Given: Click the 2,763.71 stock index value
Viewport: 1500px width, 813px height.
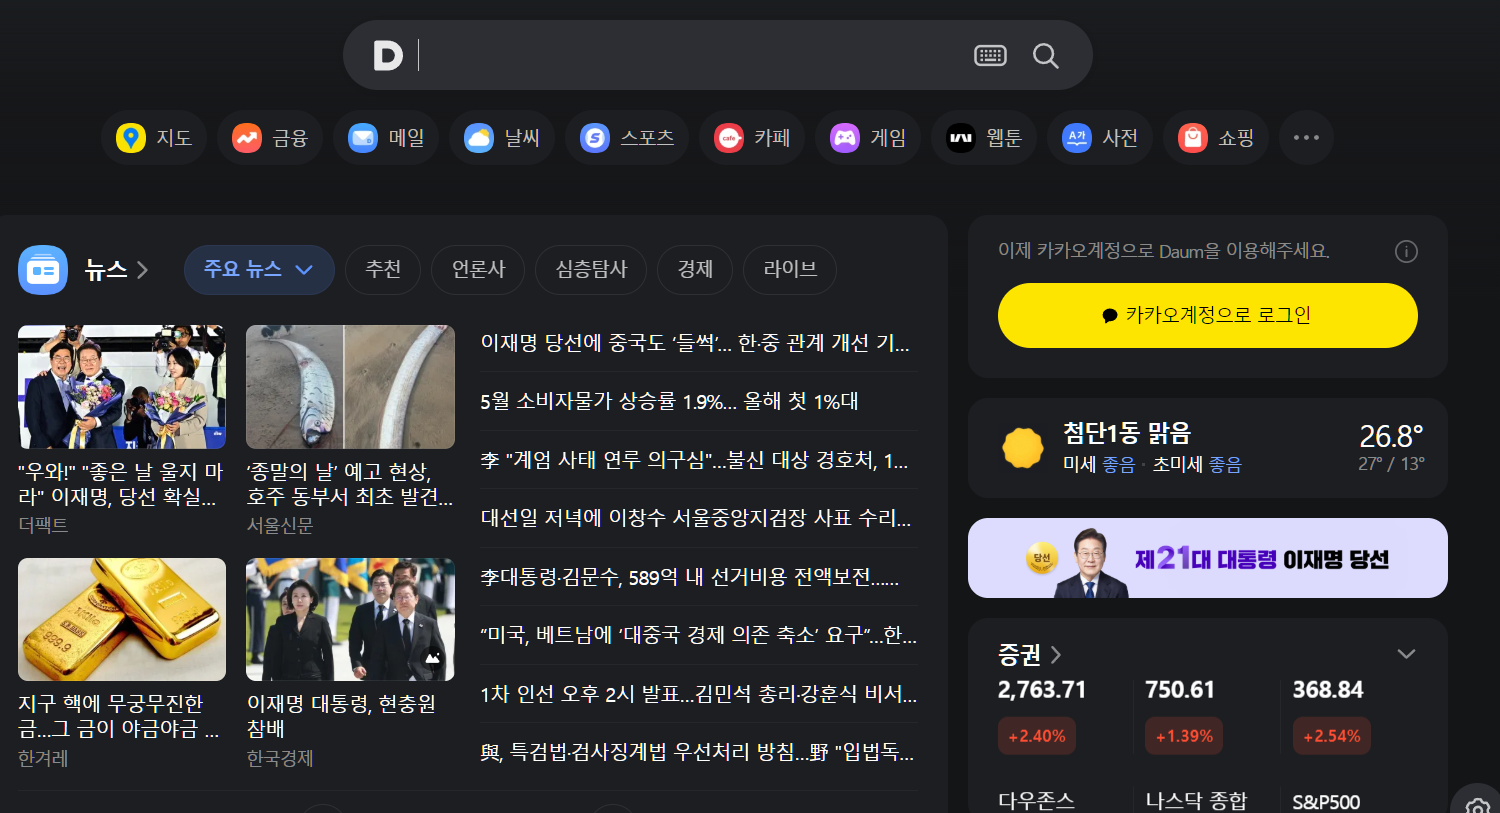Looking at the screenshot, I should coord(1042,690).
